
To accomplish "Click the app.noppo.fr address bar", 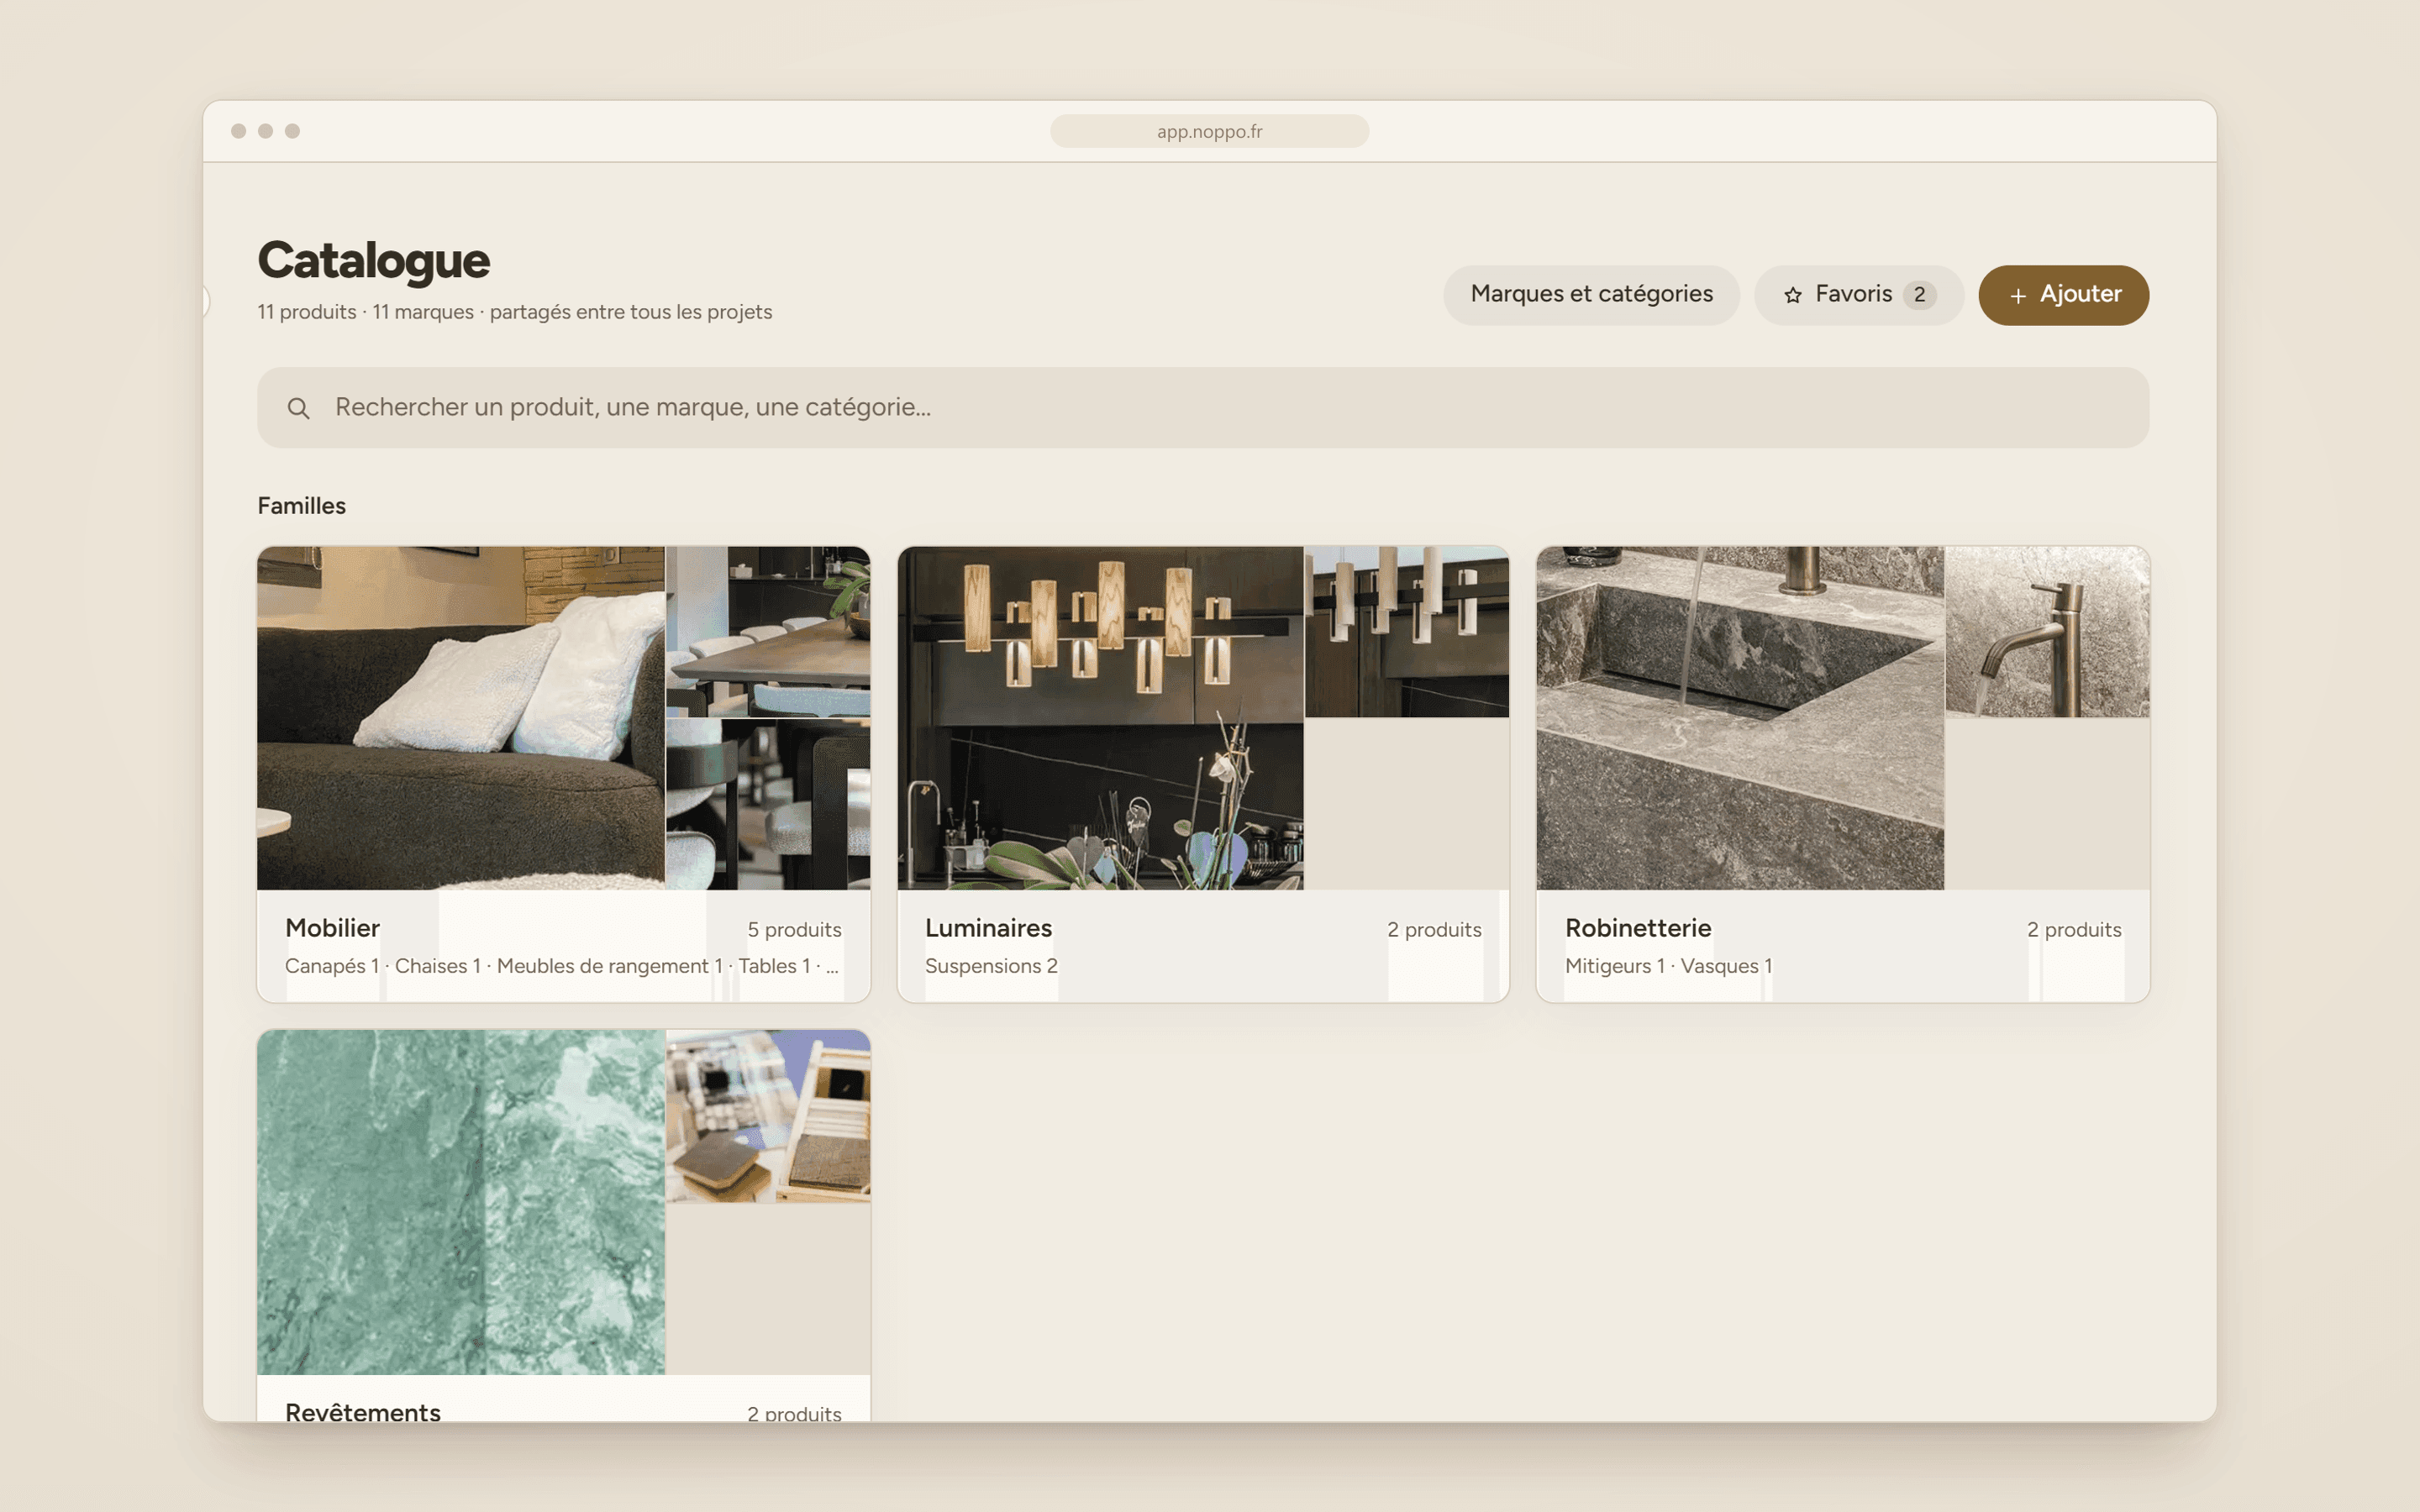I will 1209,131.
